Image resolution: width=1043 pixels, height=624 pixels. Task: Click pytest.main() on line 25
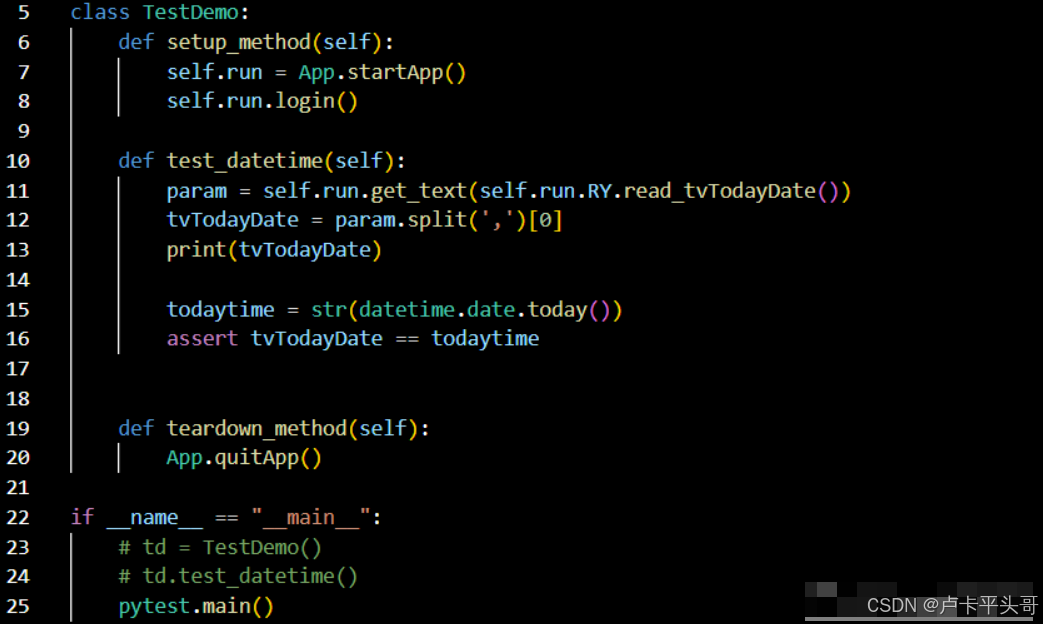tap(196, 606)
